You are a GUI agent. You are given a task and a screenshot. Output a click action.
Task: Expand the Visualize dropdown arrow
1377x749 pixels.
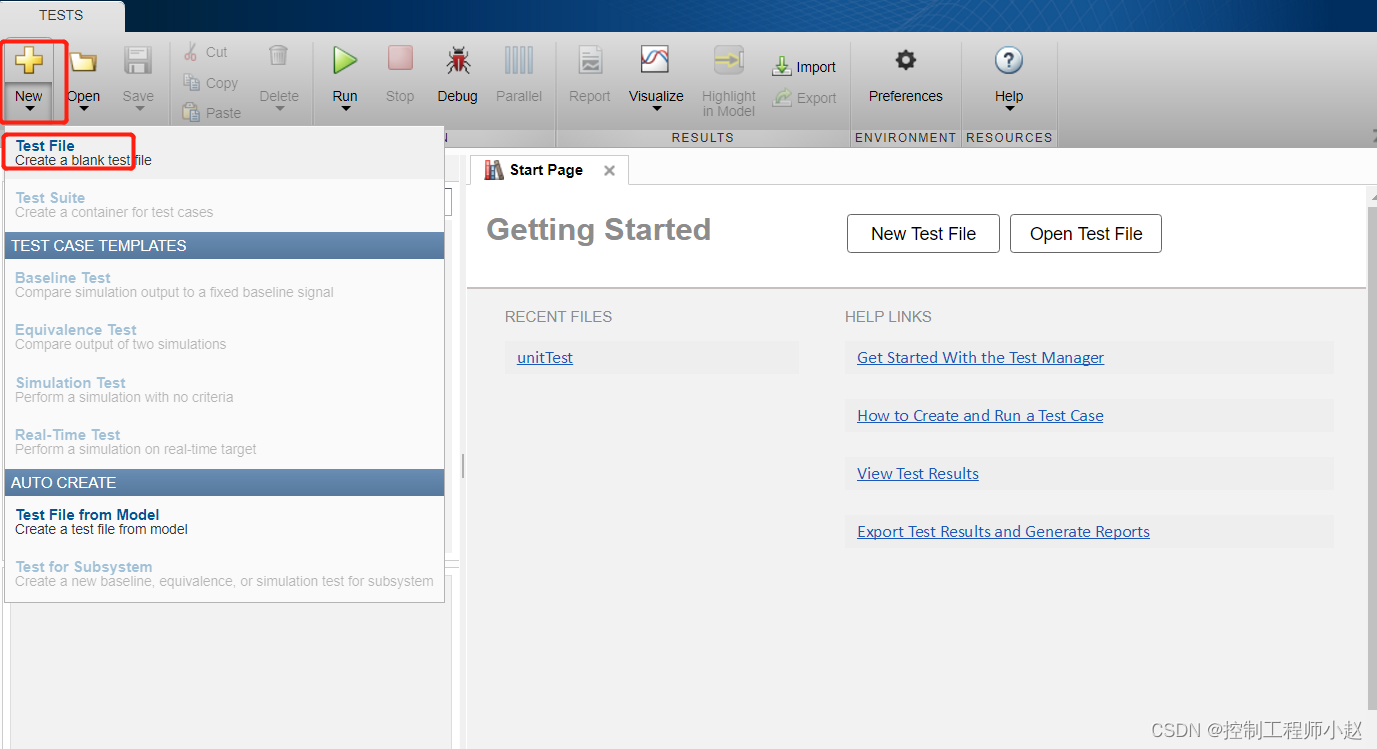click(x=656, y=109)
